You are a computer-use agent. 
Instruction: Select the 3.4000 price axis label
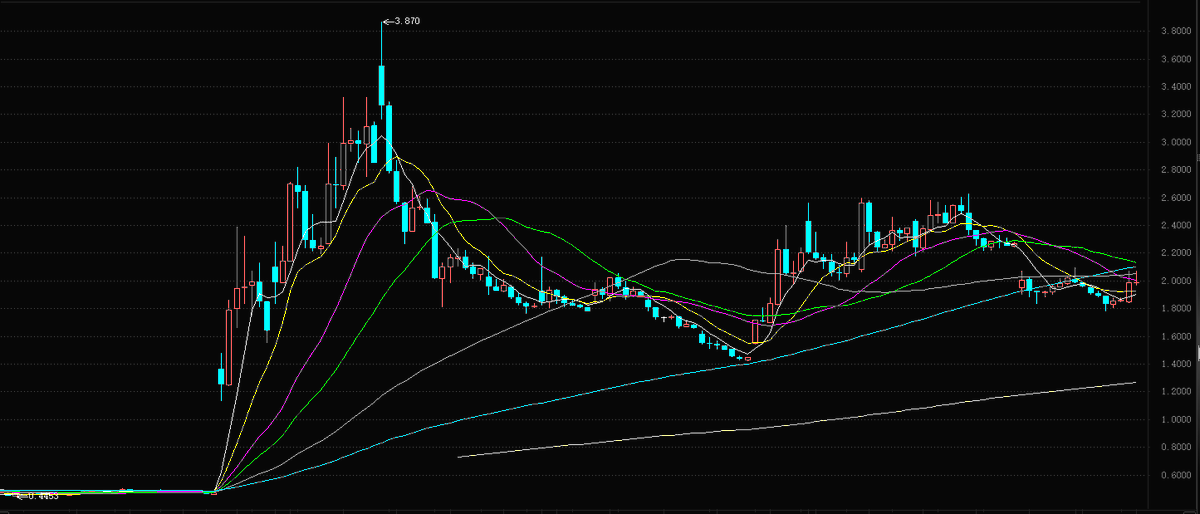click(x=1175, y=87)
